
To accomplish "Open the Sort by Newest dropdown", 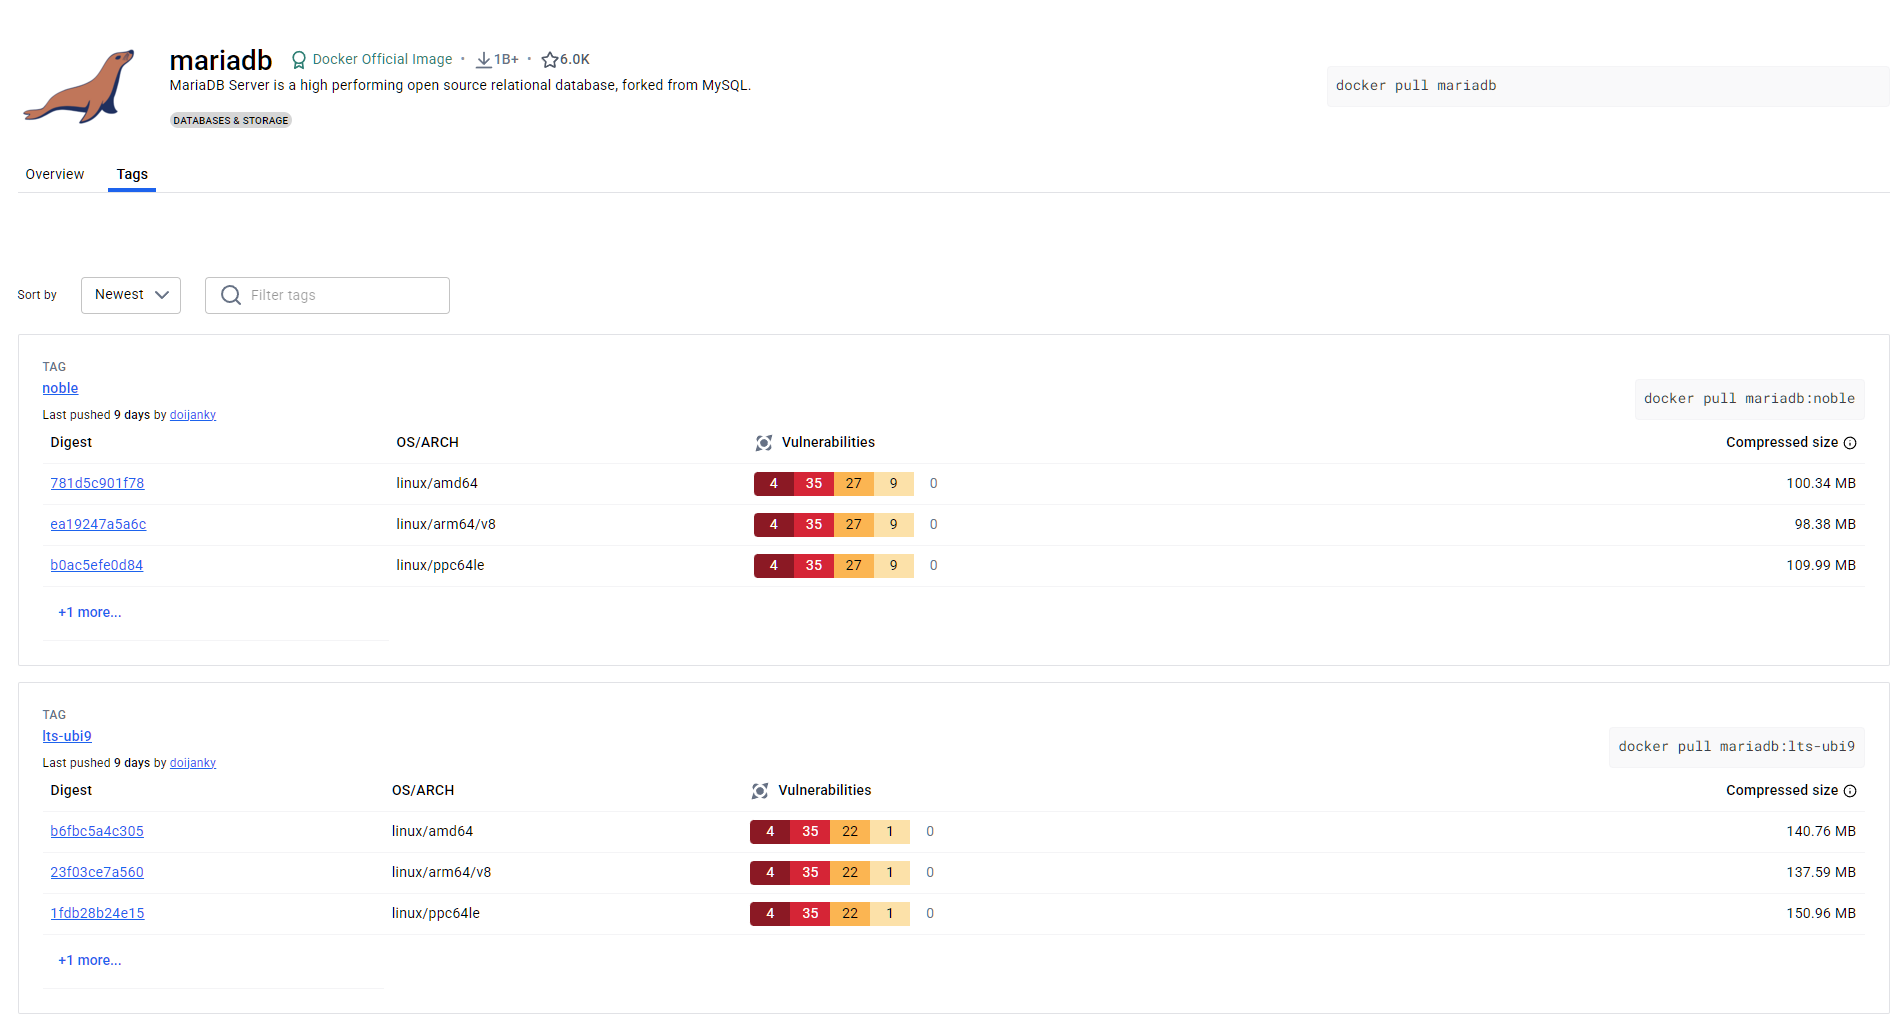I will tap(131, 295).
